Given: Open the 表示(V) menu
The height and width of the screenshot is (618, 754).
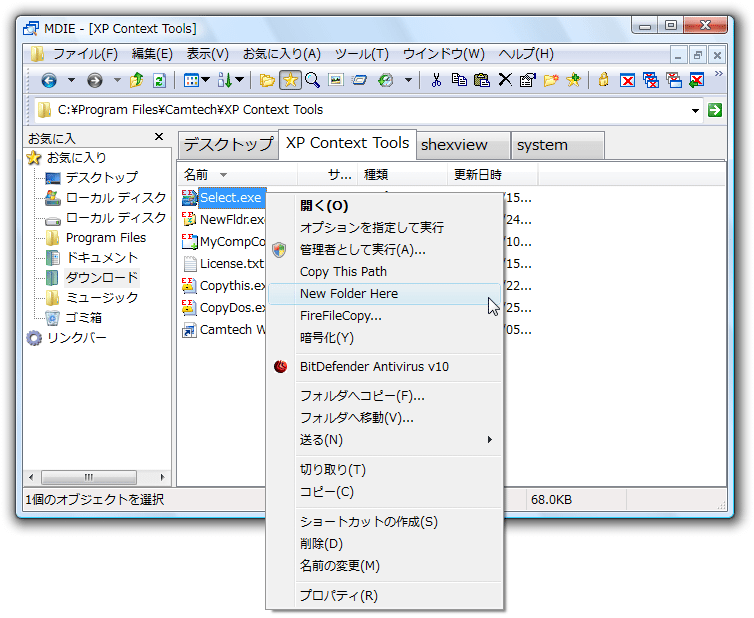Looking at the screenshot, I should pos(208,53).
